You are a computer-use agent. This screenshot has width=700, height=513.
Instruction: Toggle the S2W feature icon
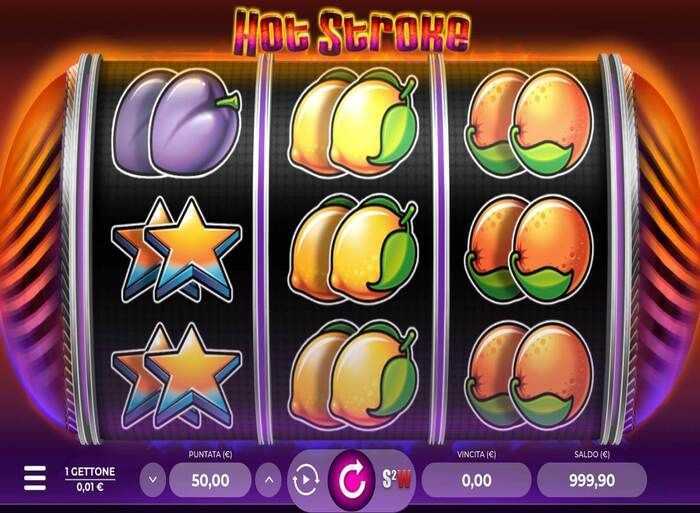(x=396, y=479)
